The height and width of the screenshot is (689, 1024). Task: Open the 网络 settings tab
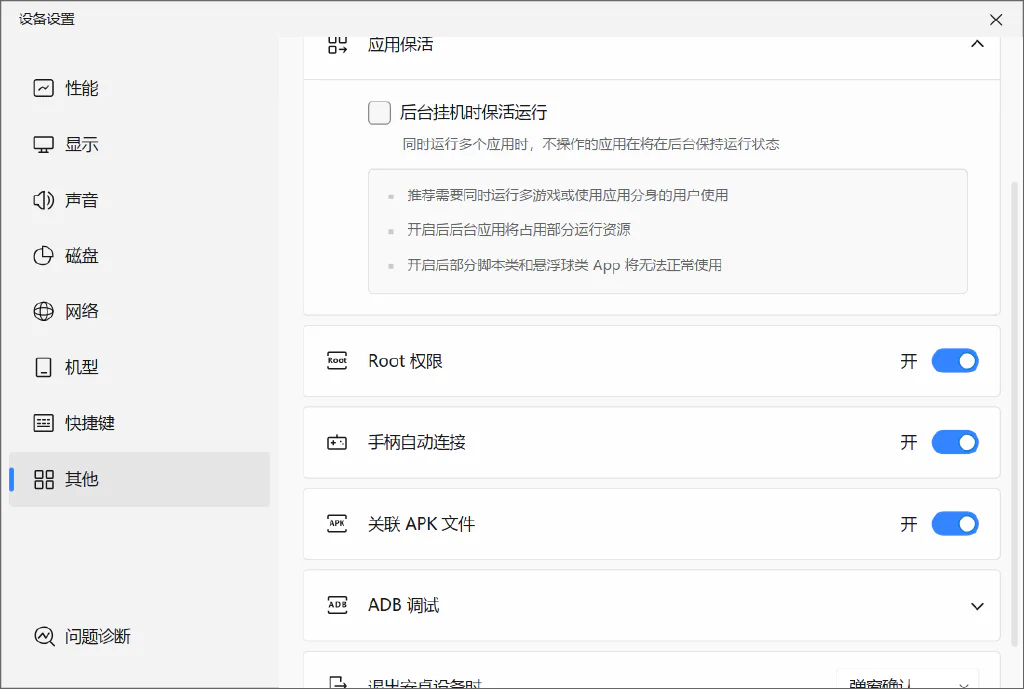pyautogui.click(x=139, y=312)
